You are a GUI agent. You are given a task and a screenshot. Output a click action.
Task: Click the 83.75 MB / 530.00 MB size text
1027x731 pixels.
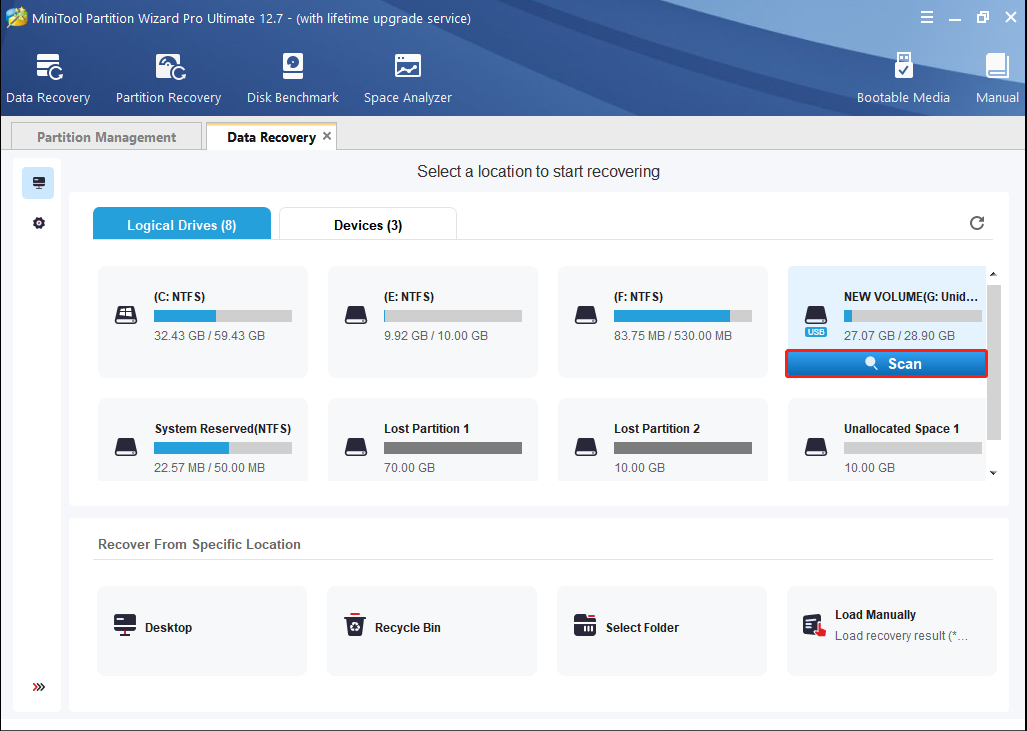click(x=673, y=336)
